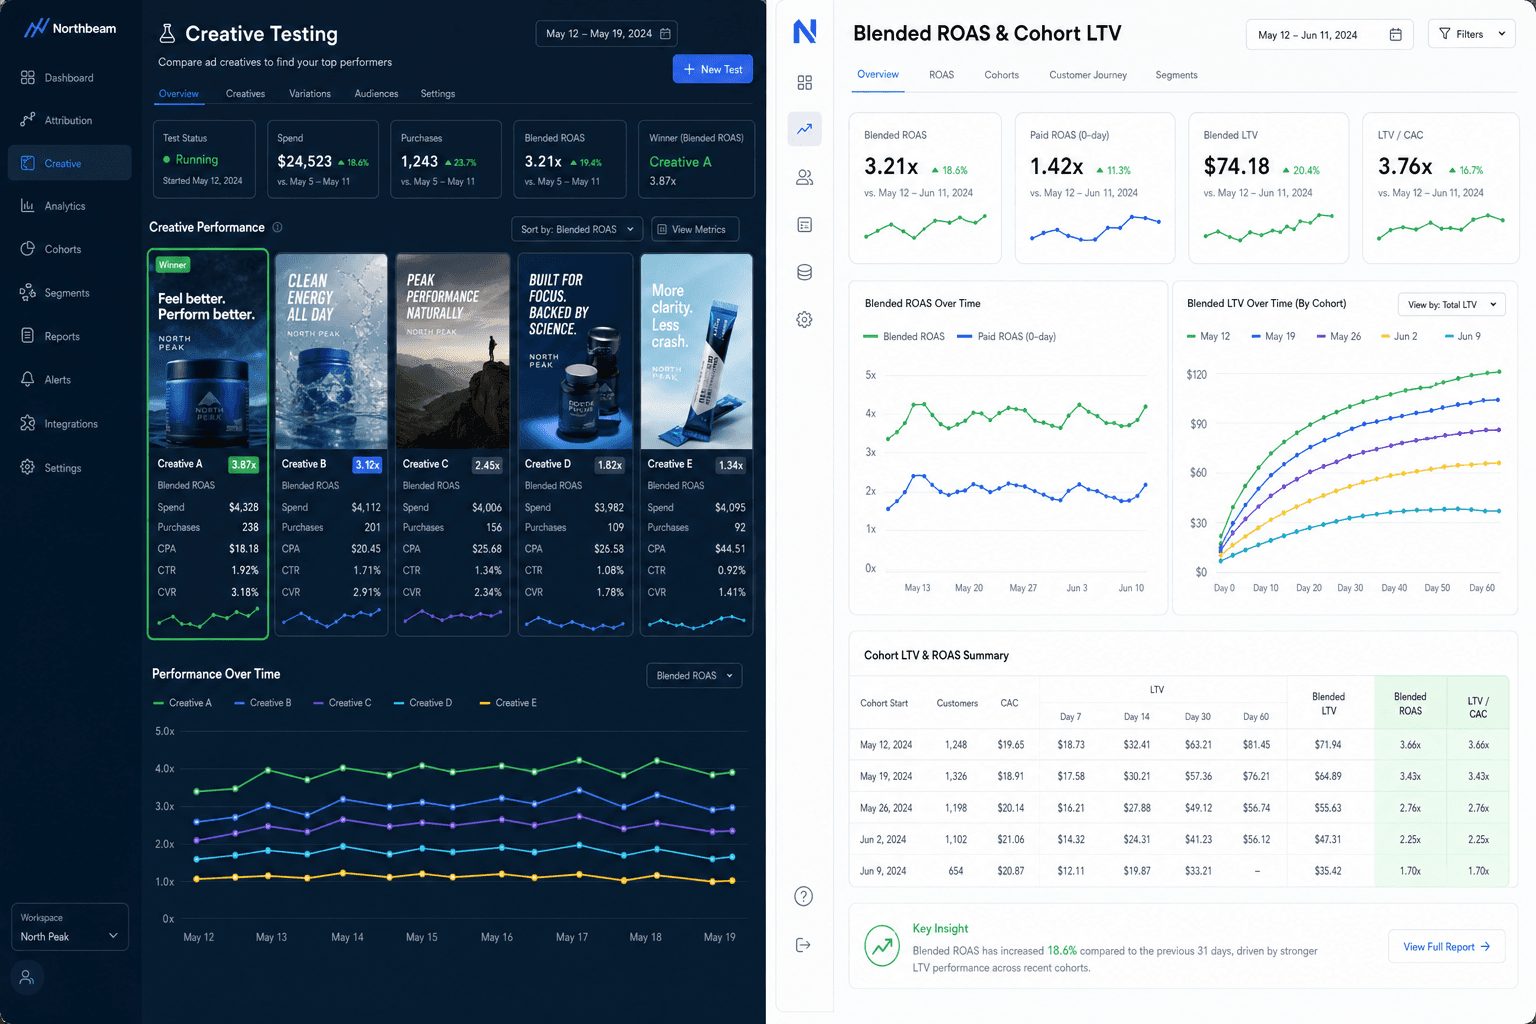
Task: Toggle Creative B legend in Performance Over Time
Action: coord(262,703)
